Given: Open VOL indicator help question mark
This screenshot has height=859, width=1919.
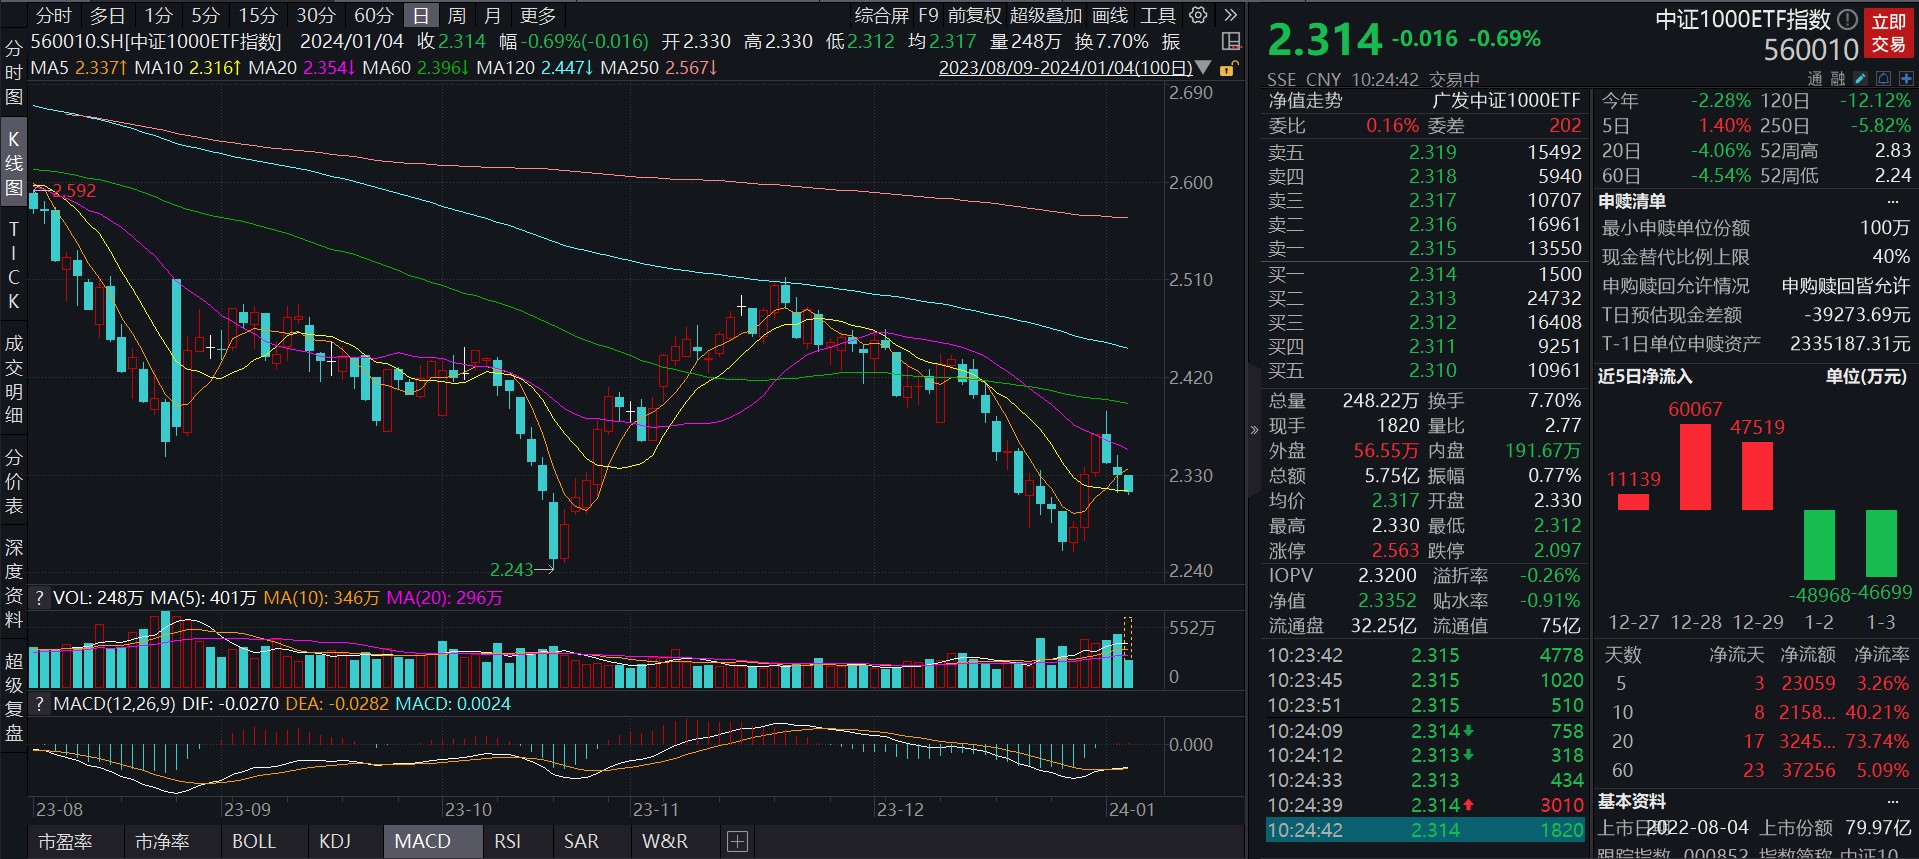Looking at the screenshot, I should pyautogui.click(x=40, y=598).
